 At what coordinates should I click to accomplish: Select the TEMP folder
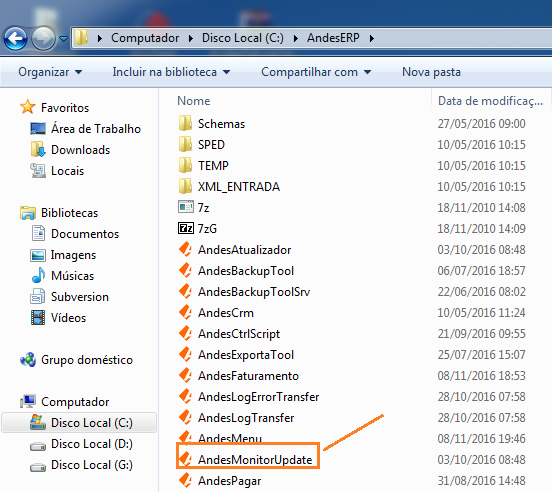click(x=213, y=166)
